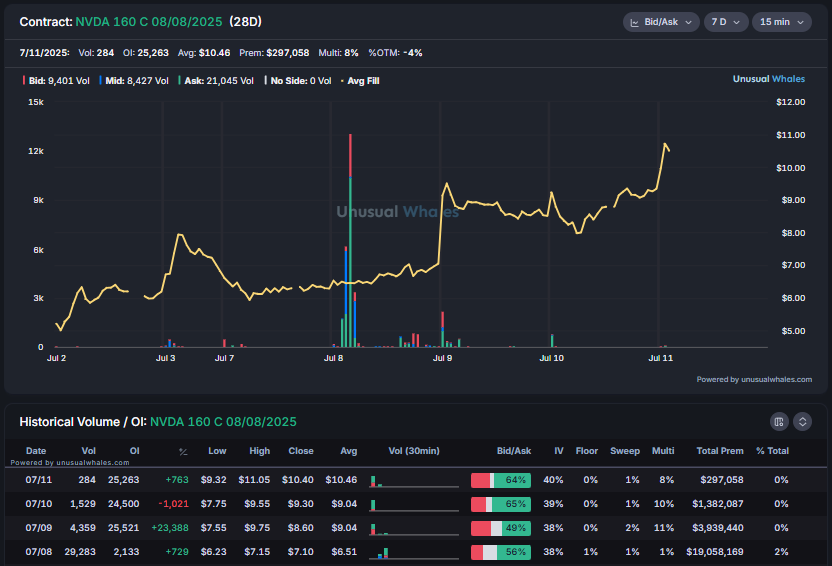
Task: Sort table by % Total column header
Action: pyautogui.click(x=773, y=451)
